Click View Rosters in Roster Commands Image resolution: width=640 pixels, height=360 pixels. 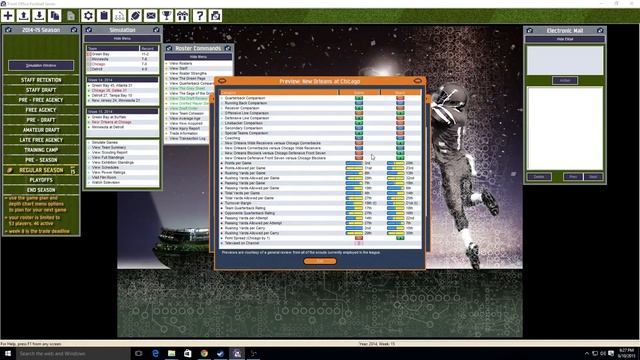(x=180, y=64)
